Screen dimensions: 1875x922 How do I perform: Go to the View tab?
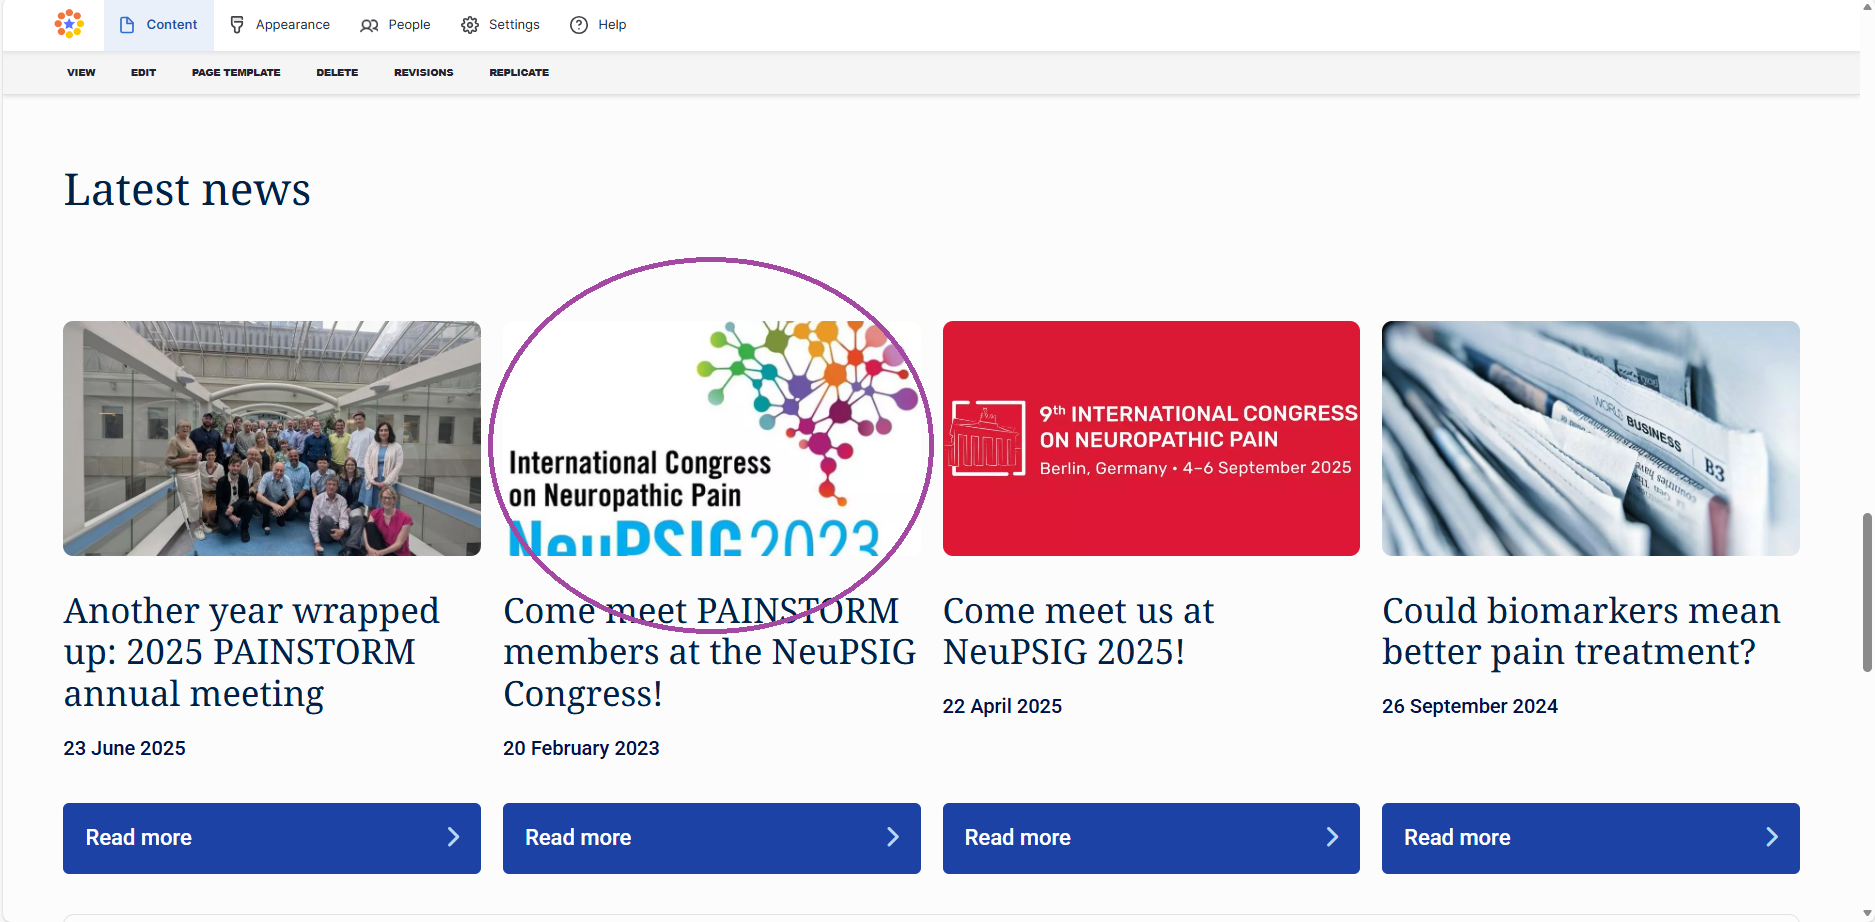coord(81,73)
